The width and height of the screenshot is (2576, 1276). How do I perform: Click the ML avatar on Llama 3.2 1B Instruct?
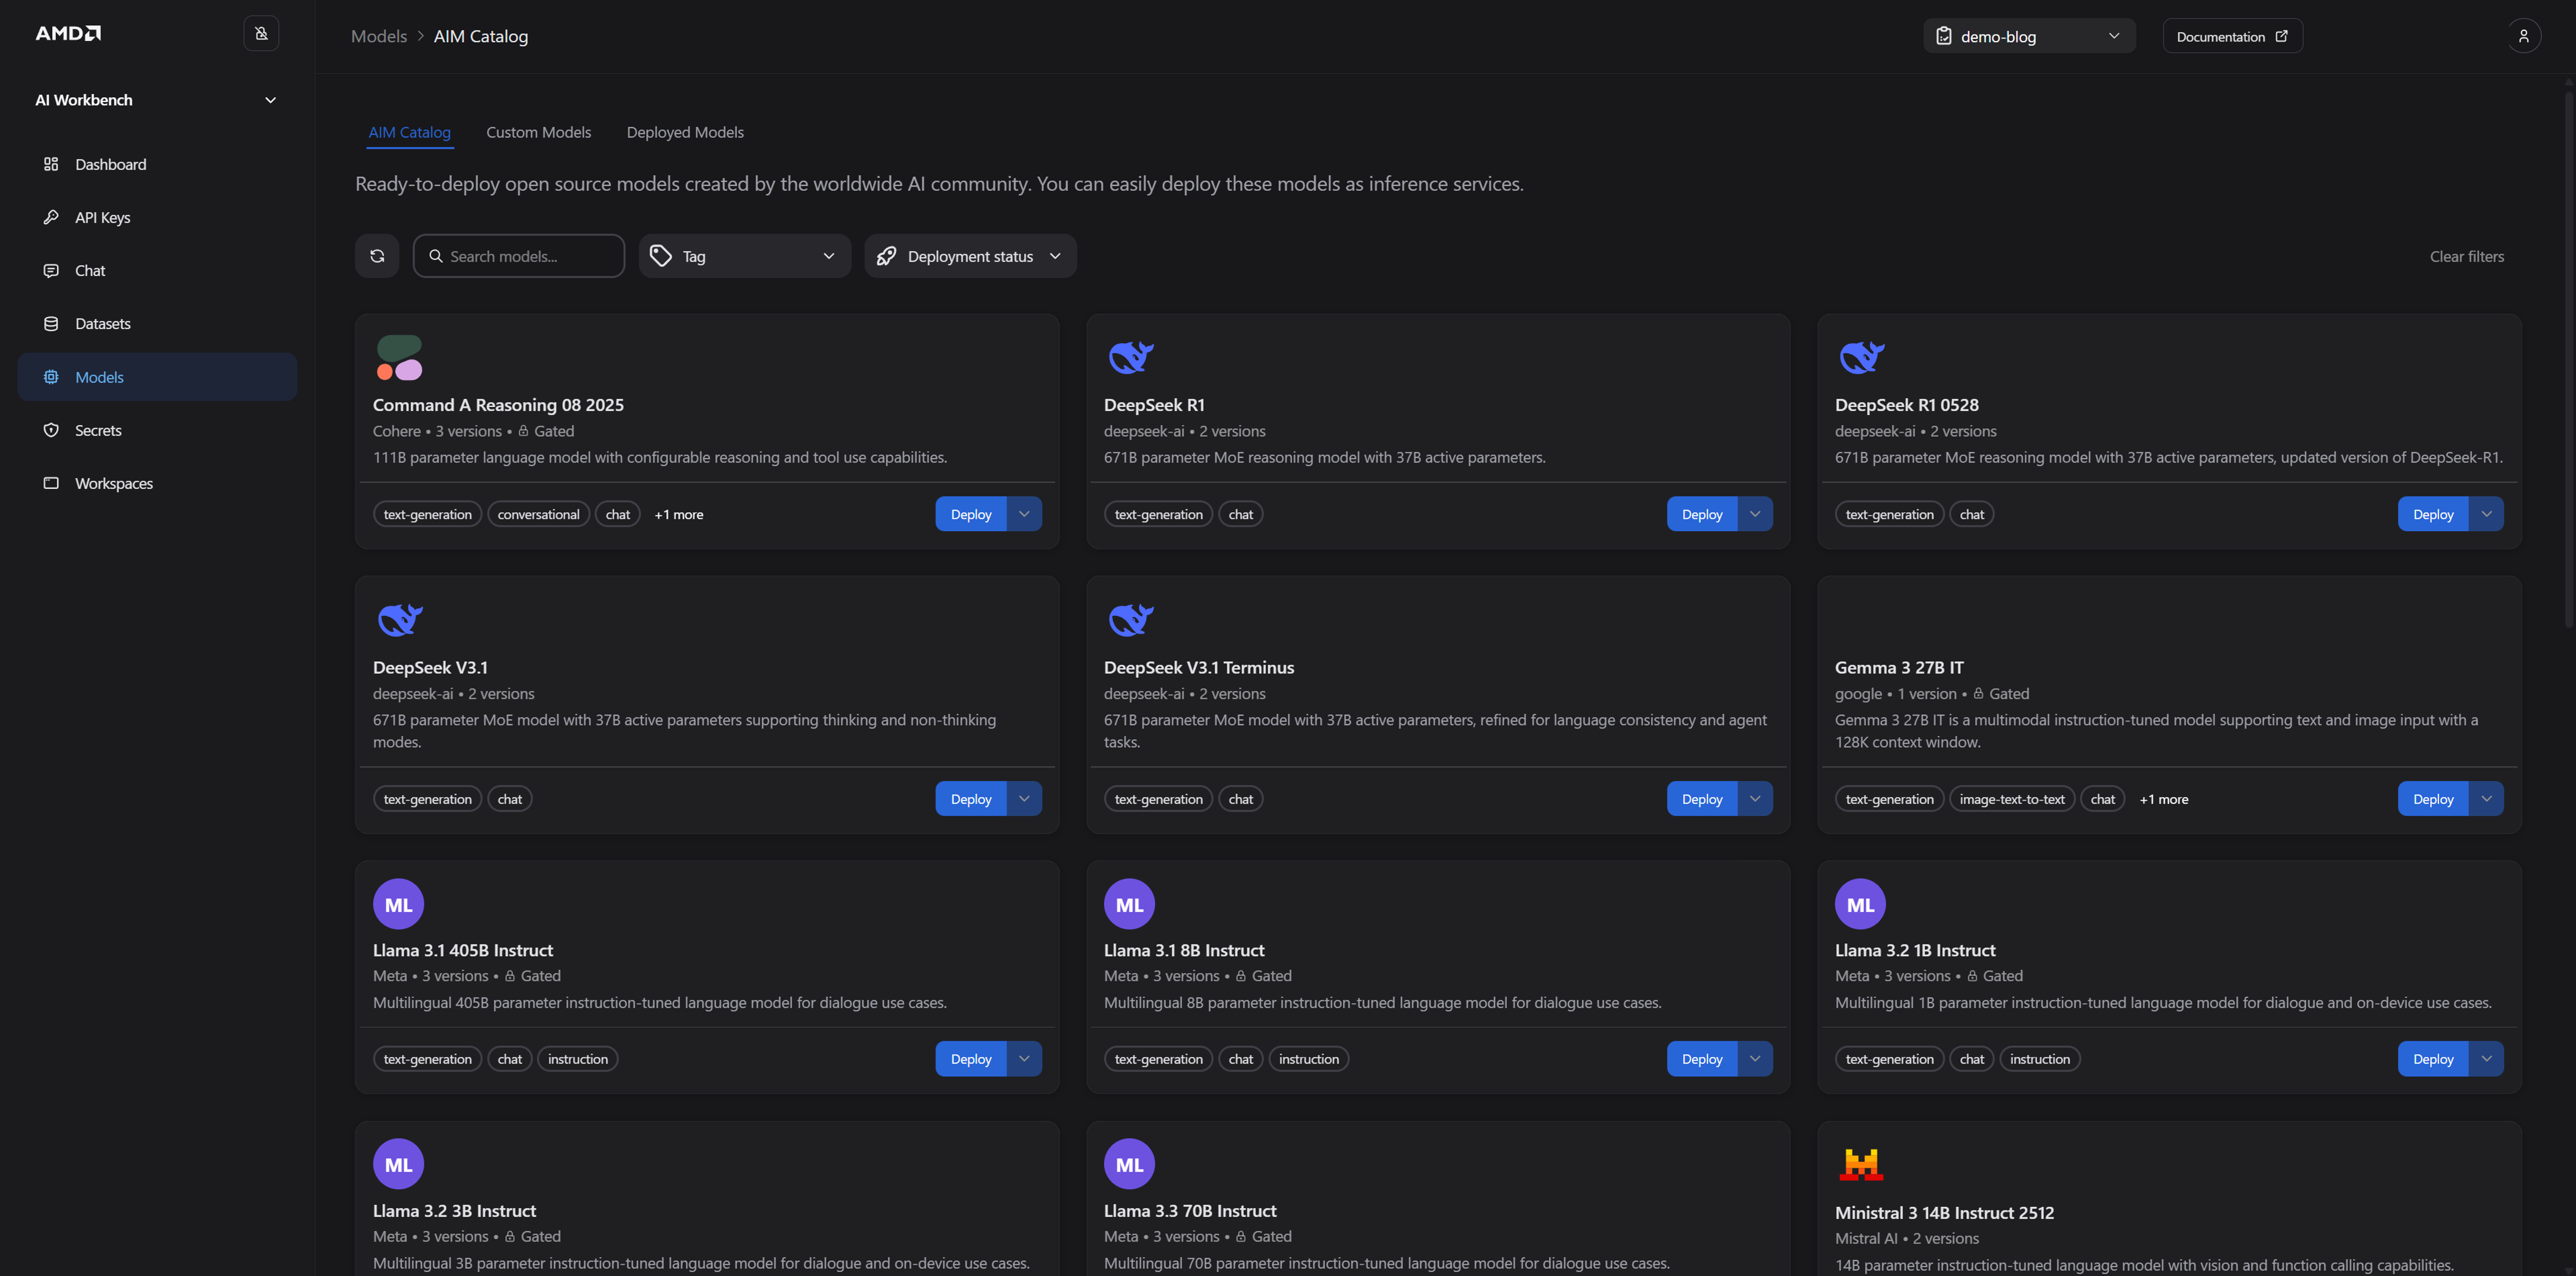(x=1860, y=904)
